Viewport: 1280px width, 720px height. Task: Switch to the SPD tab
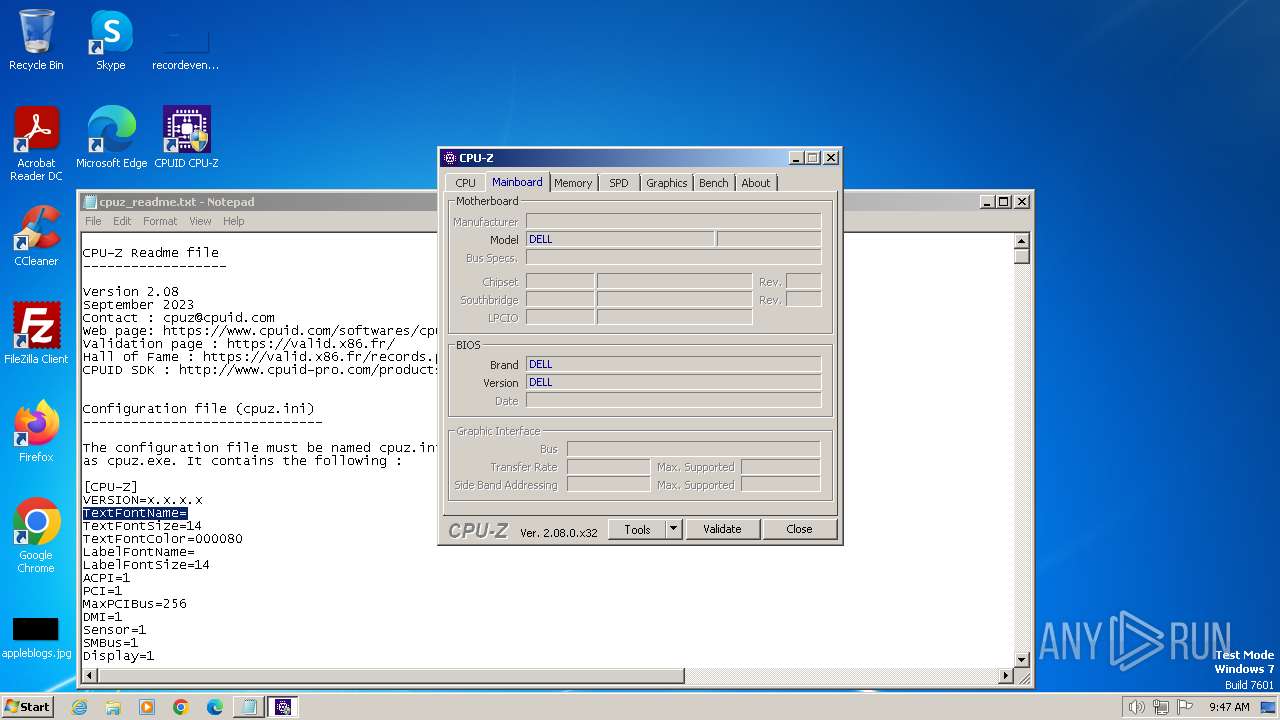click(x=619, y=183)
